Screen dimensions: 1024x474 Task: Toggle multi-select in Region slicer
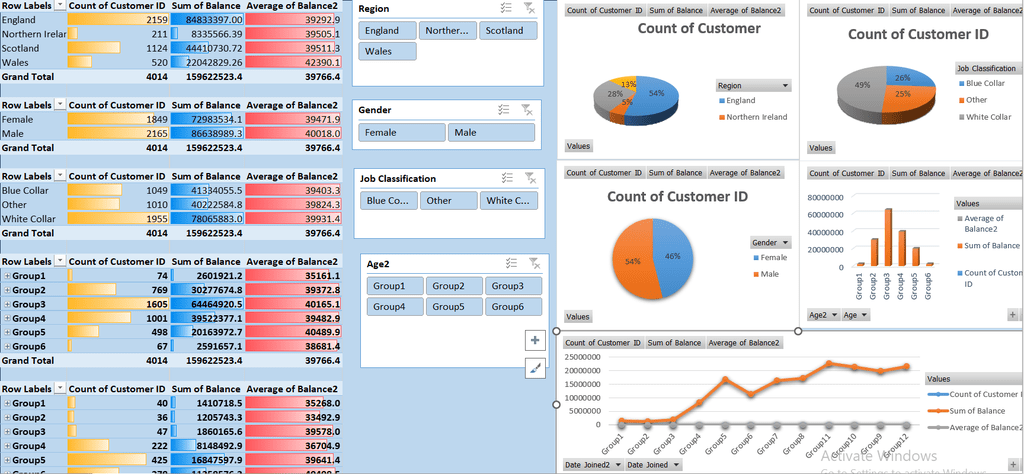(x=510, y=9)
